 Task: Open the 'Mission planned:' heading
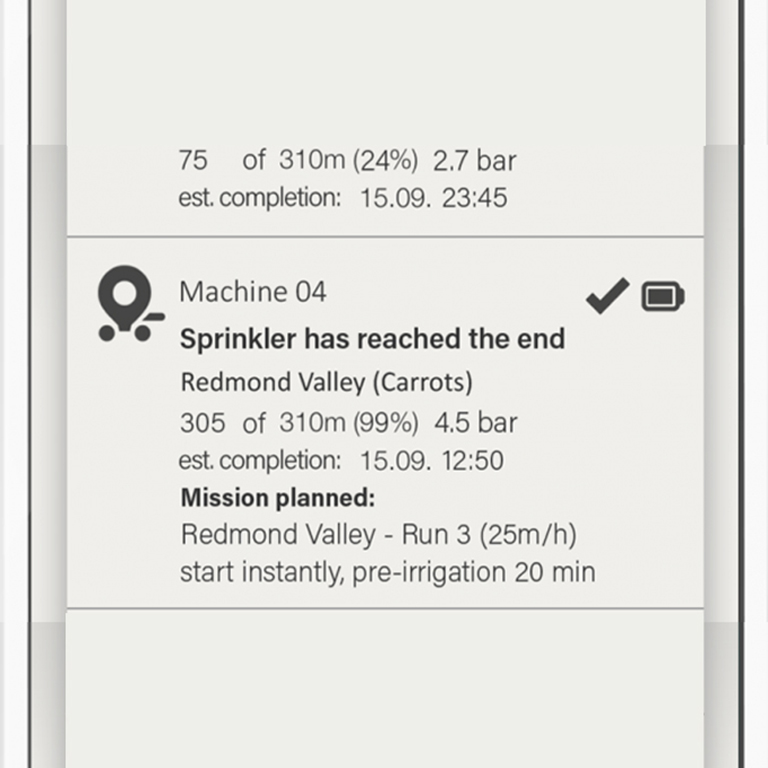pyautogui.click(x=278, y=498)
